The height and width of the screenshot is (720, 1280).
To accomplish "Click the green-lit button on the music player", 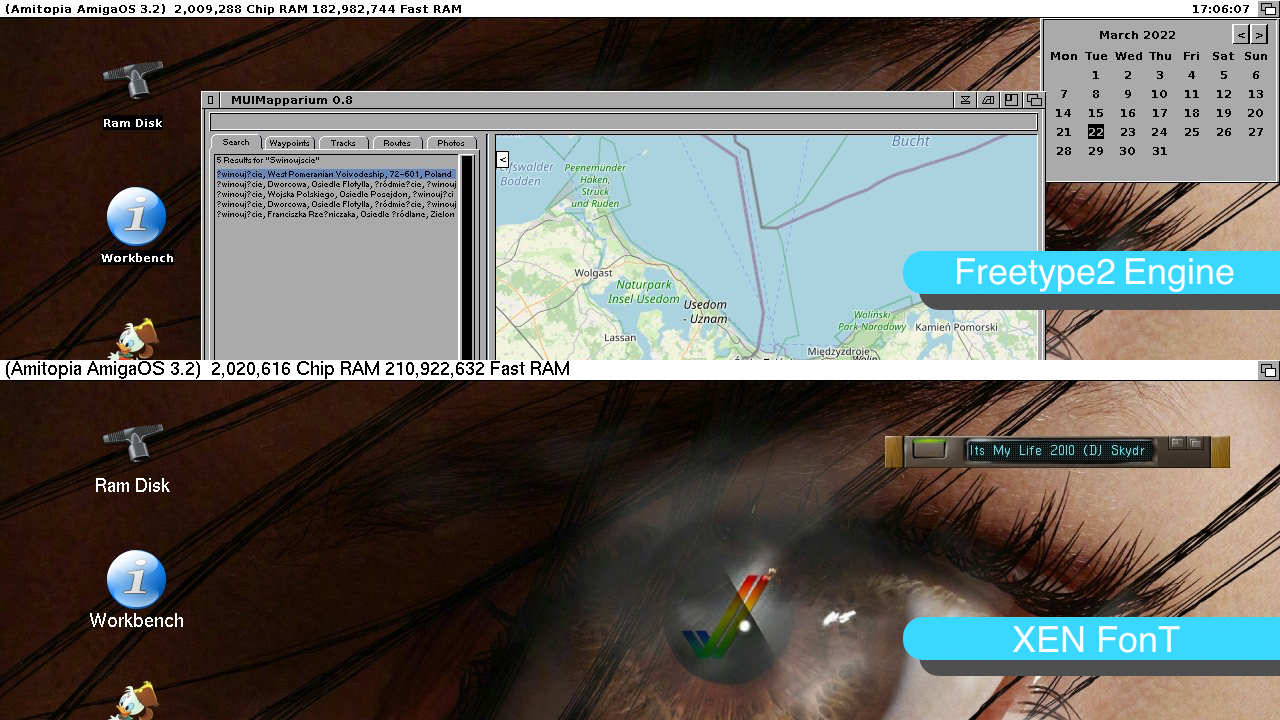I will 929,450.
